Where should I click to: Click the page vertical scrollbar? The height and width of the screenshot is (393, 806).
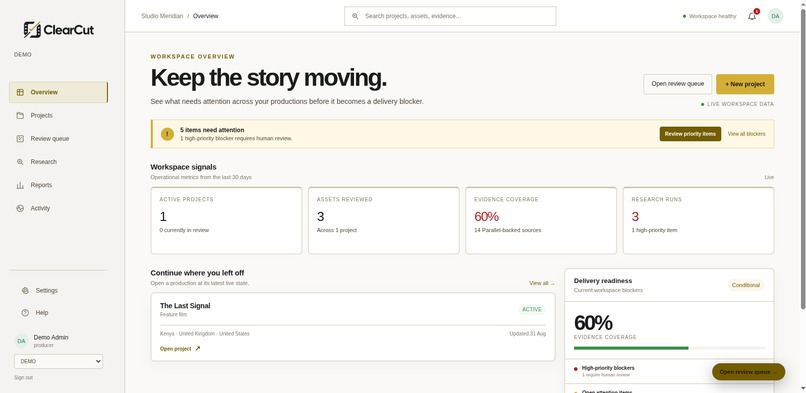click(802, 159)
